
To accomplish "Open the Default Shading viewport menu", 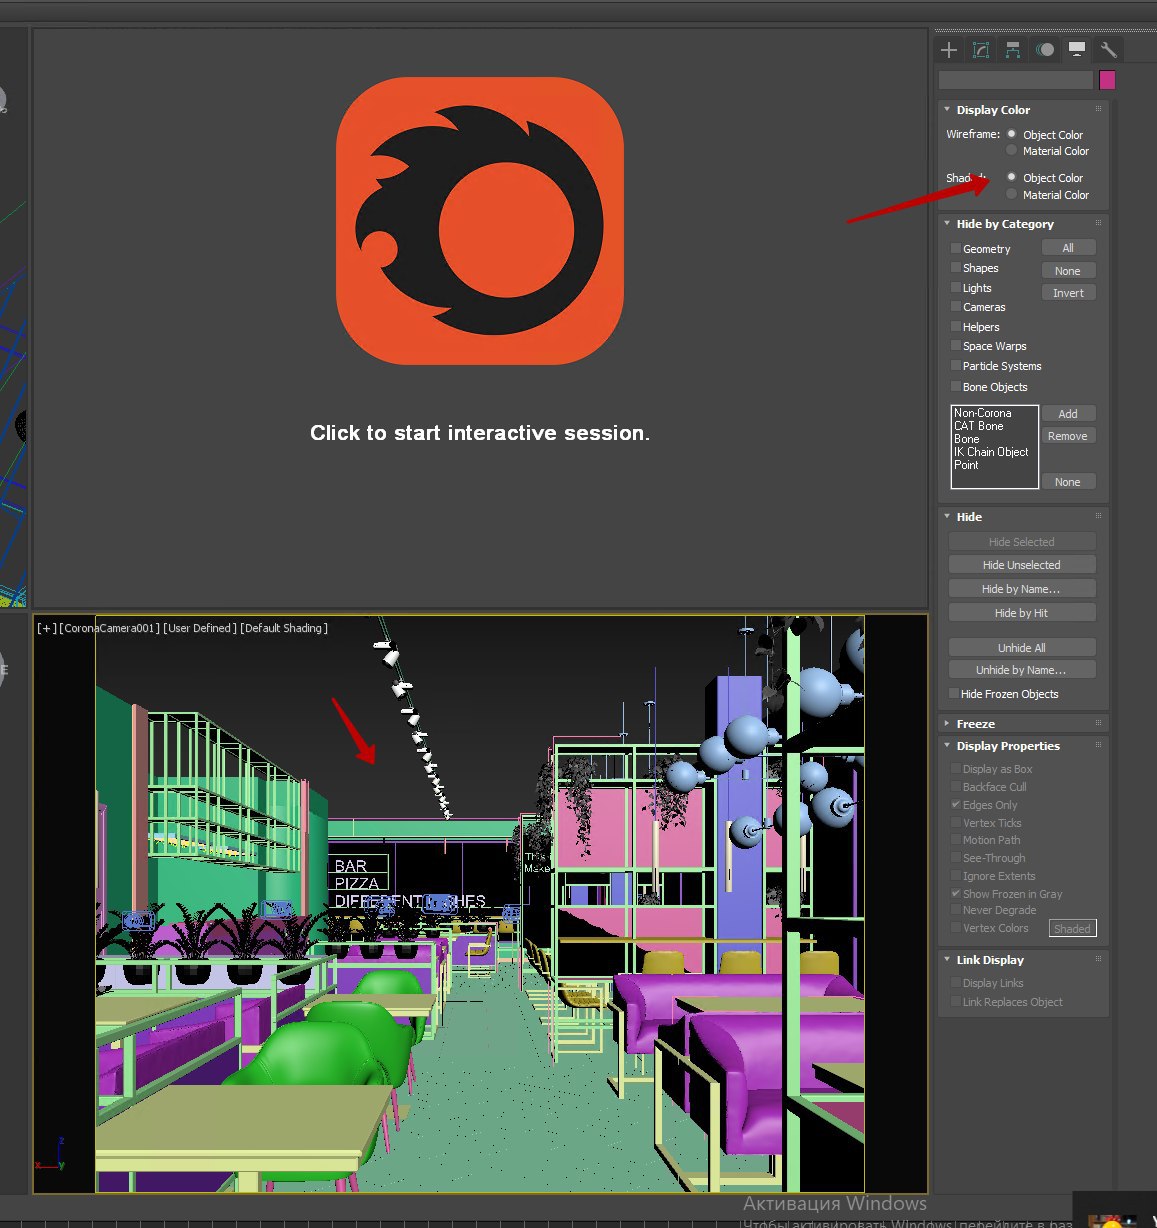I will click(284, 628).
